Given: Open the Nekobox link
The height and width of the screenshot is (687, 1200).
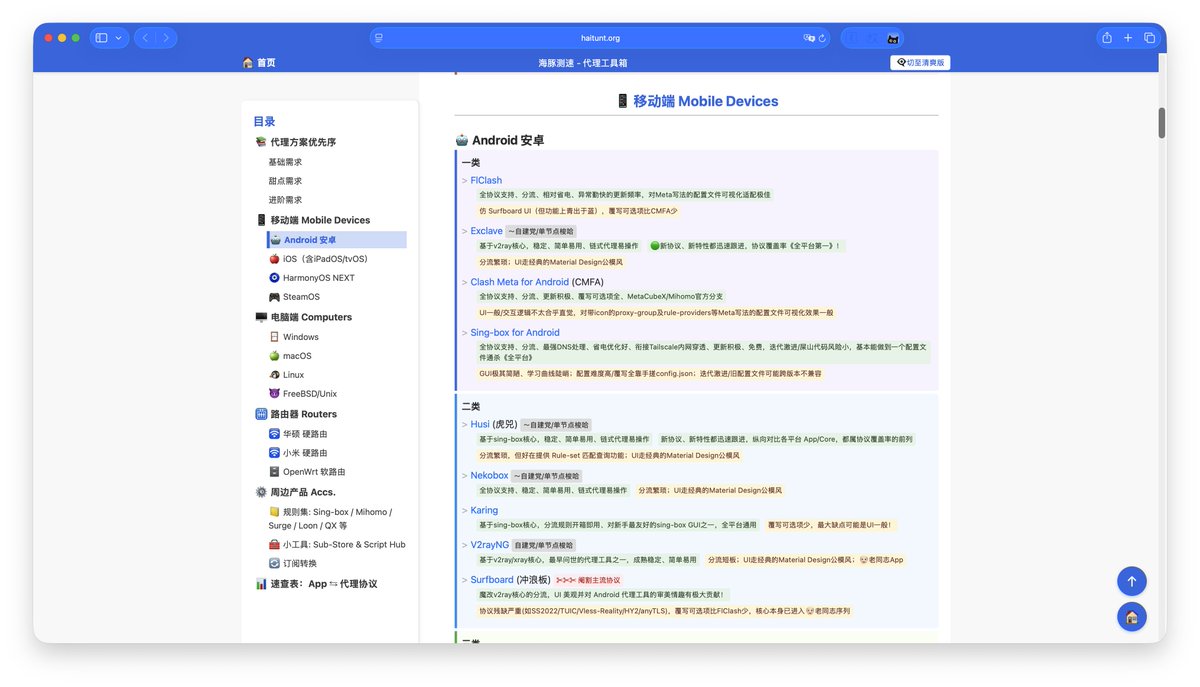Looking at the screenshot, I should [x=489, y=476].
